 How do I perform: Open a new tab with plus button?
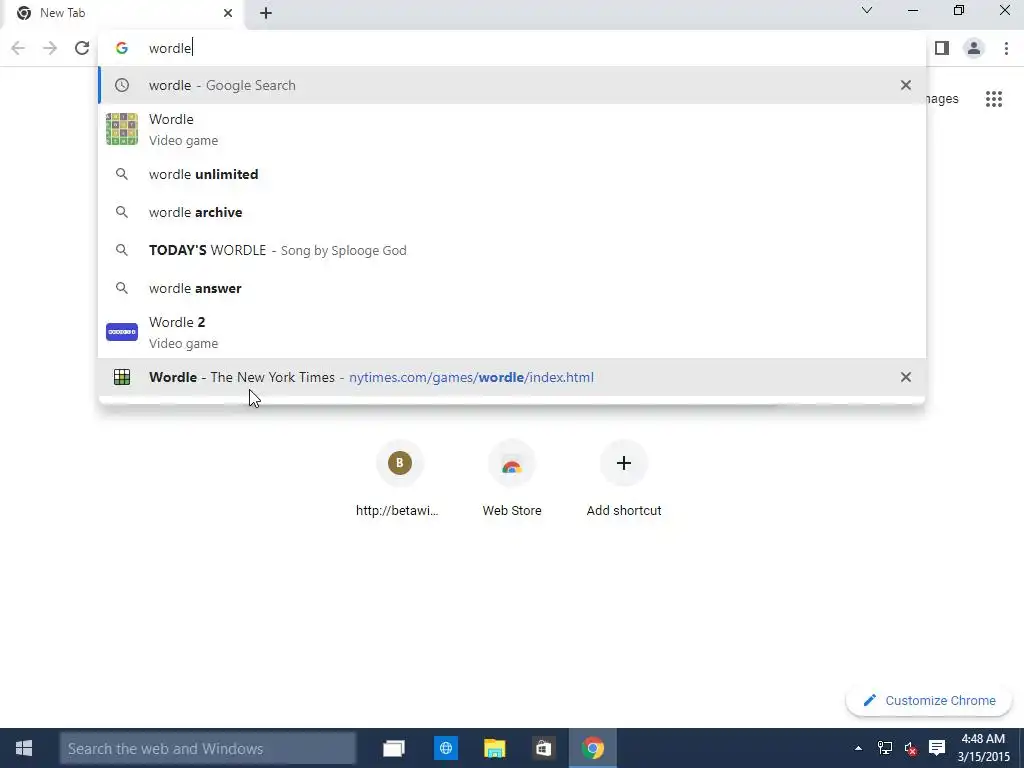(266, 13)
